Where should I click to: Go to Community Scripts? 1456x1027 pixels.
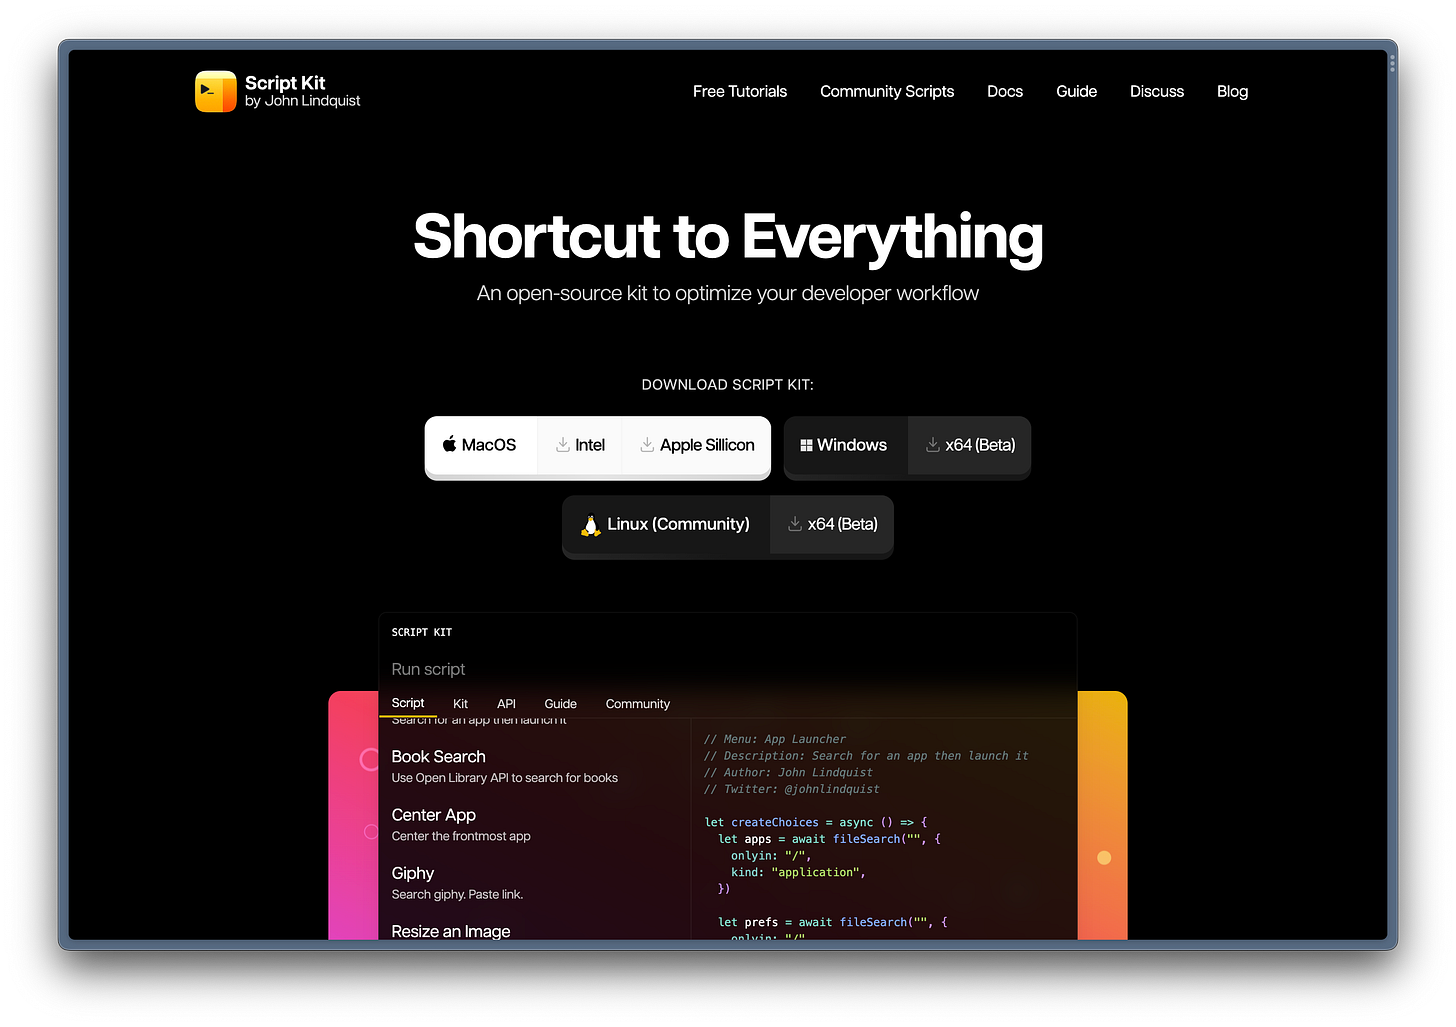pyautogui.click(x=887, y=91)
